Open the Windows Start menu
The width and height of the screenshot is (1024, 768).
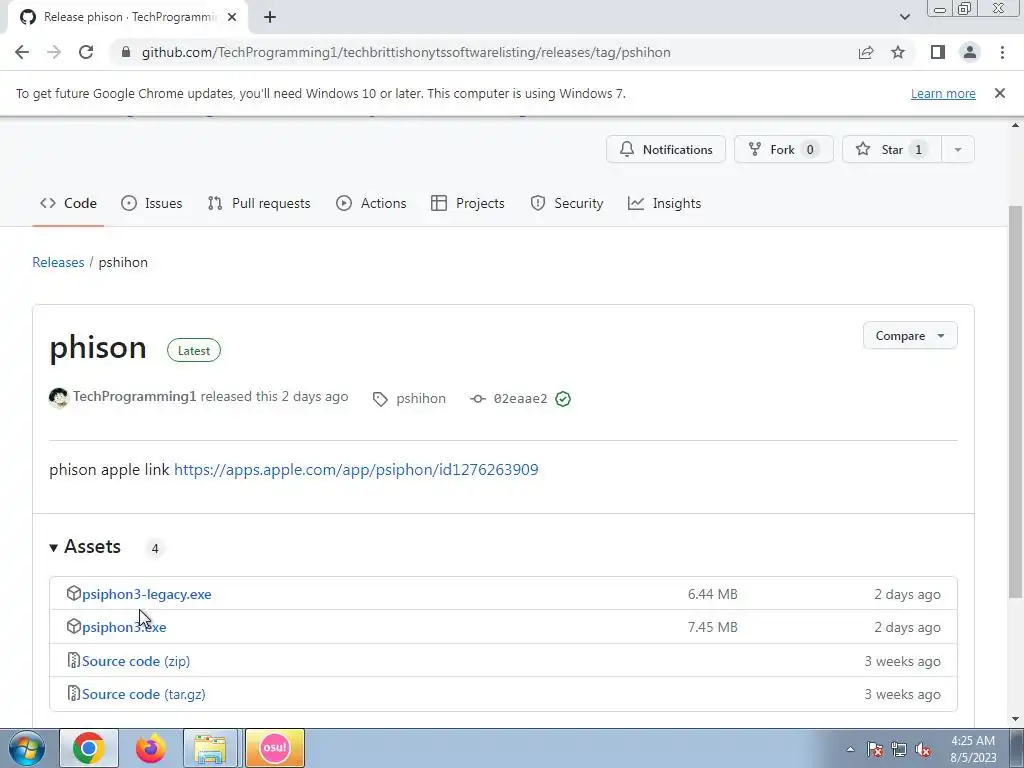(x=26, y=748)
